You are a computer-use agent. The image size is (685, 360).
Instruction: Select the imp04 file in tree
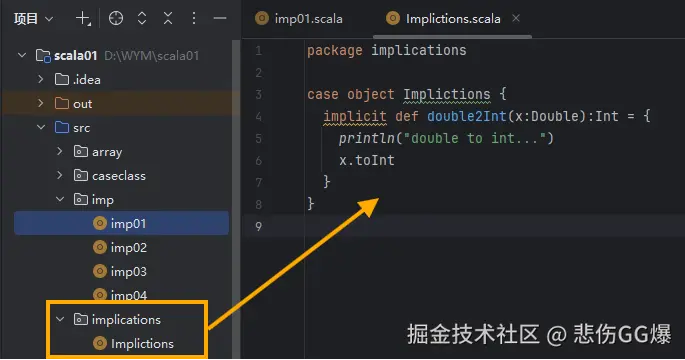tap(129, 295)
